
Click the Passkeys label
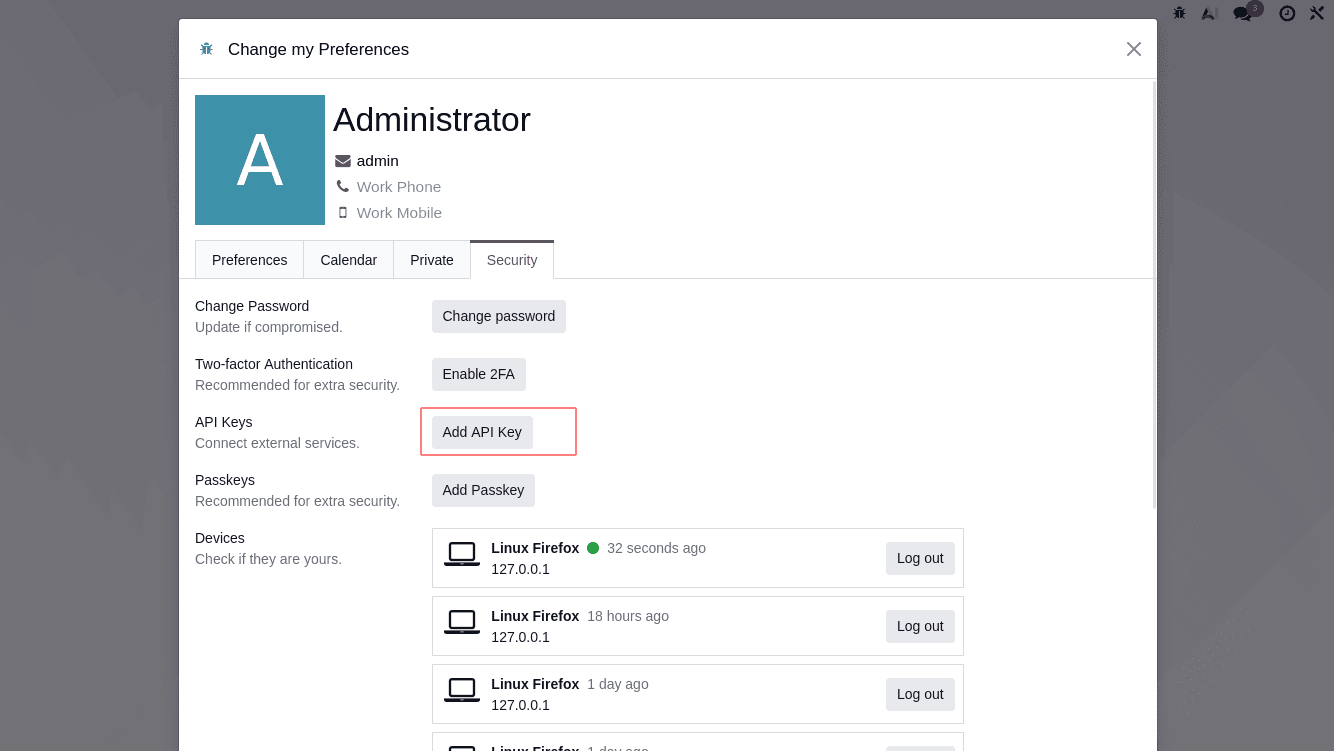[x=225, y=480]
